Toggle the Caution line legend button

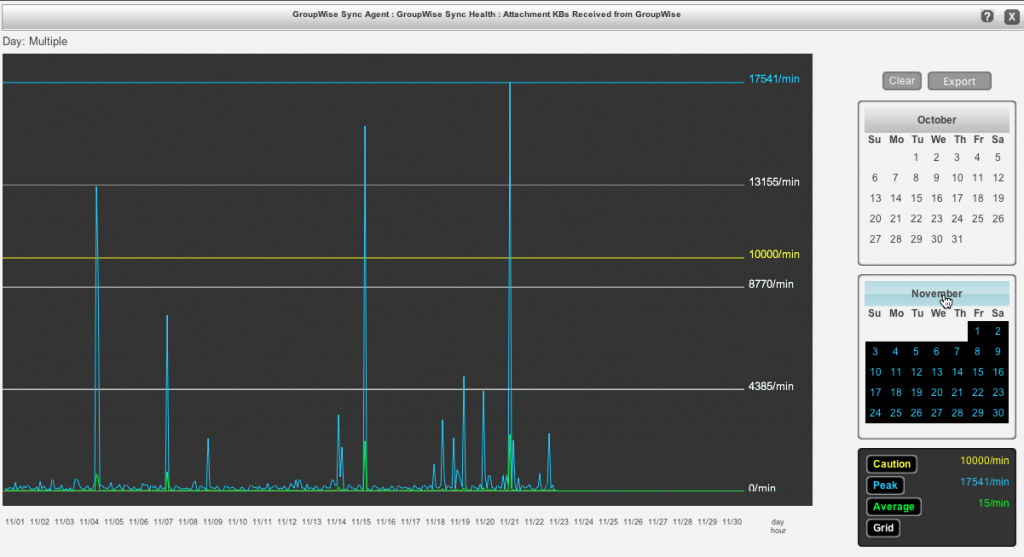coord(891,464)
